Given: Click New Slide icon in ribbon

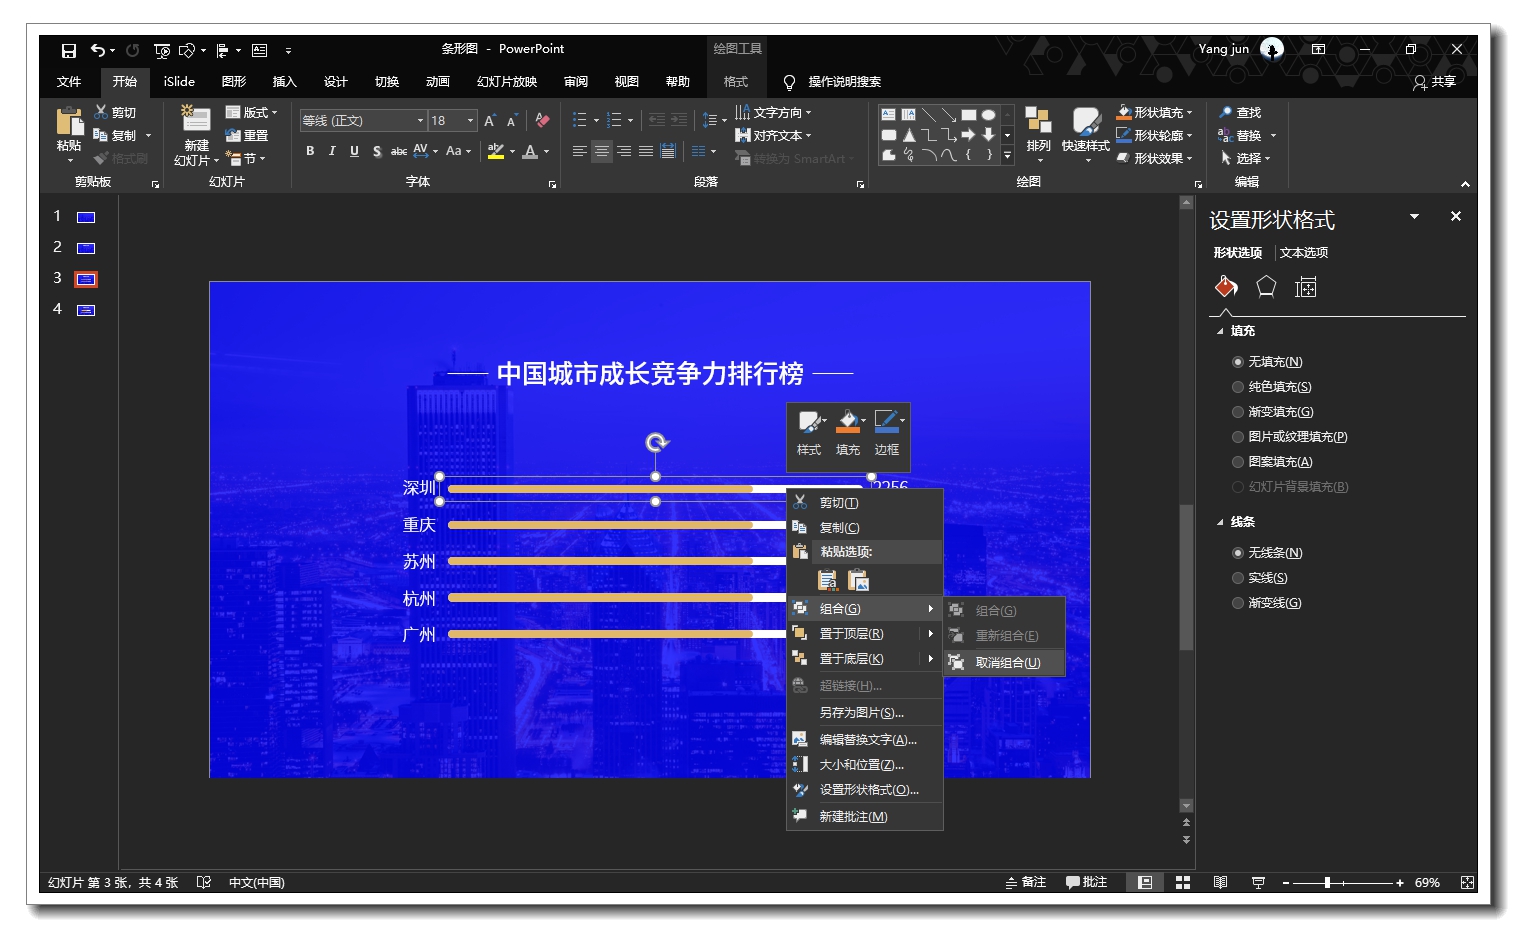Looking at the screenshot, I should pos(196,120).
